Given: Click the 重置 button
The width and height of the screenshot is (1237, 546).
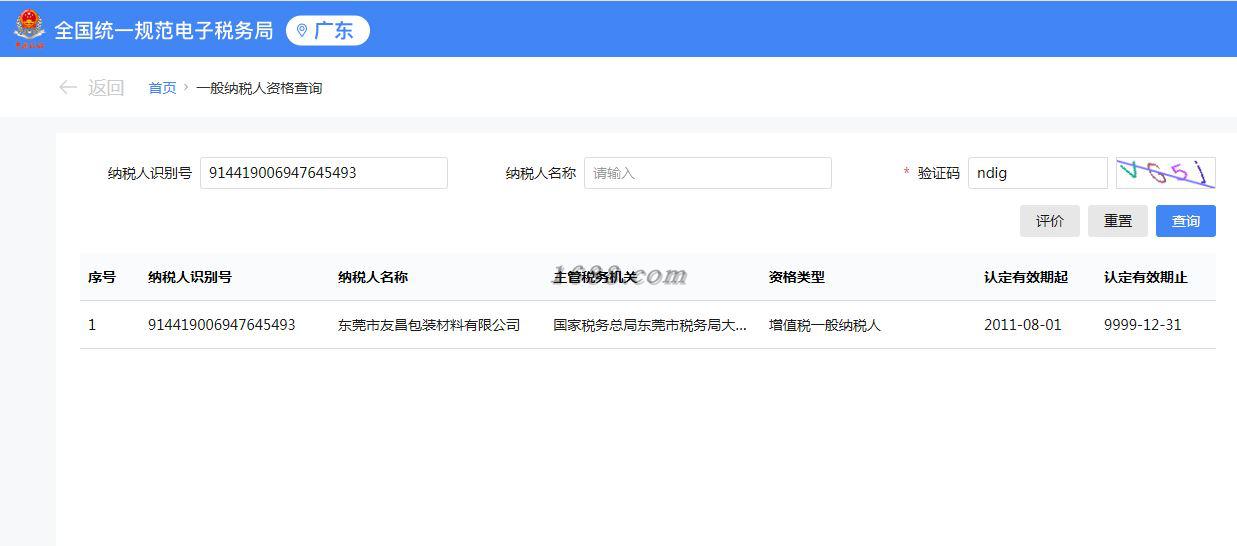Looking at the screenshot, I should click(x=1118, y=221).
